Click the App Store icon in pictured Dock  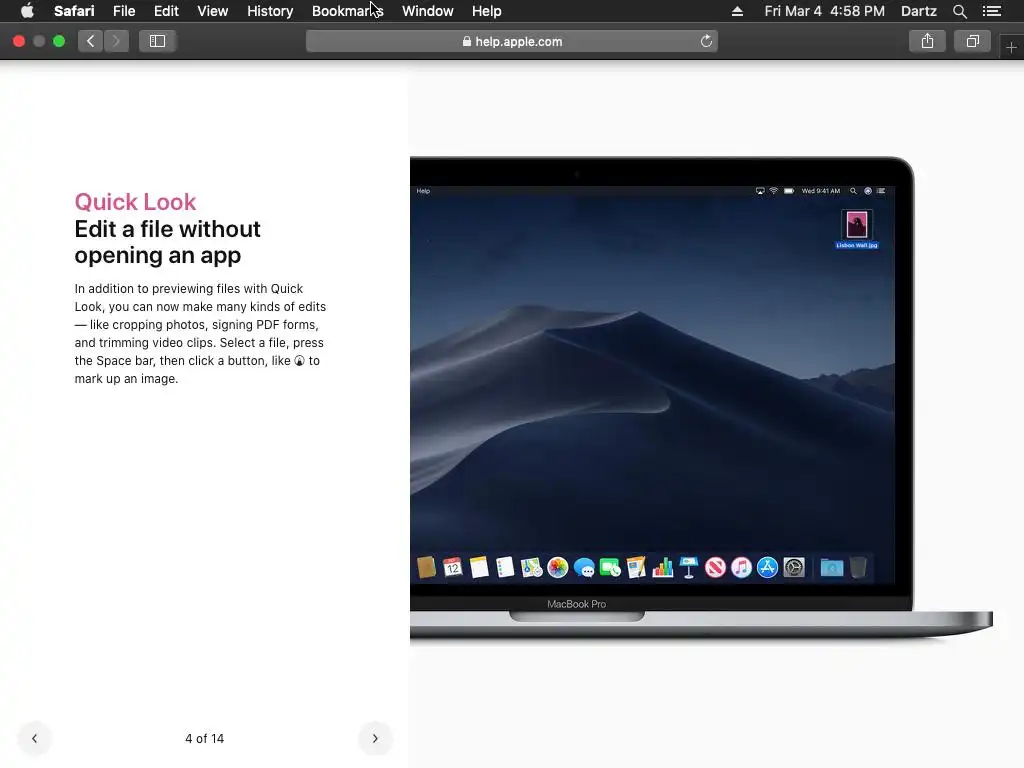(x=767, y=567)
